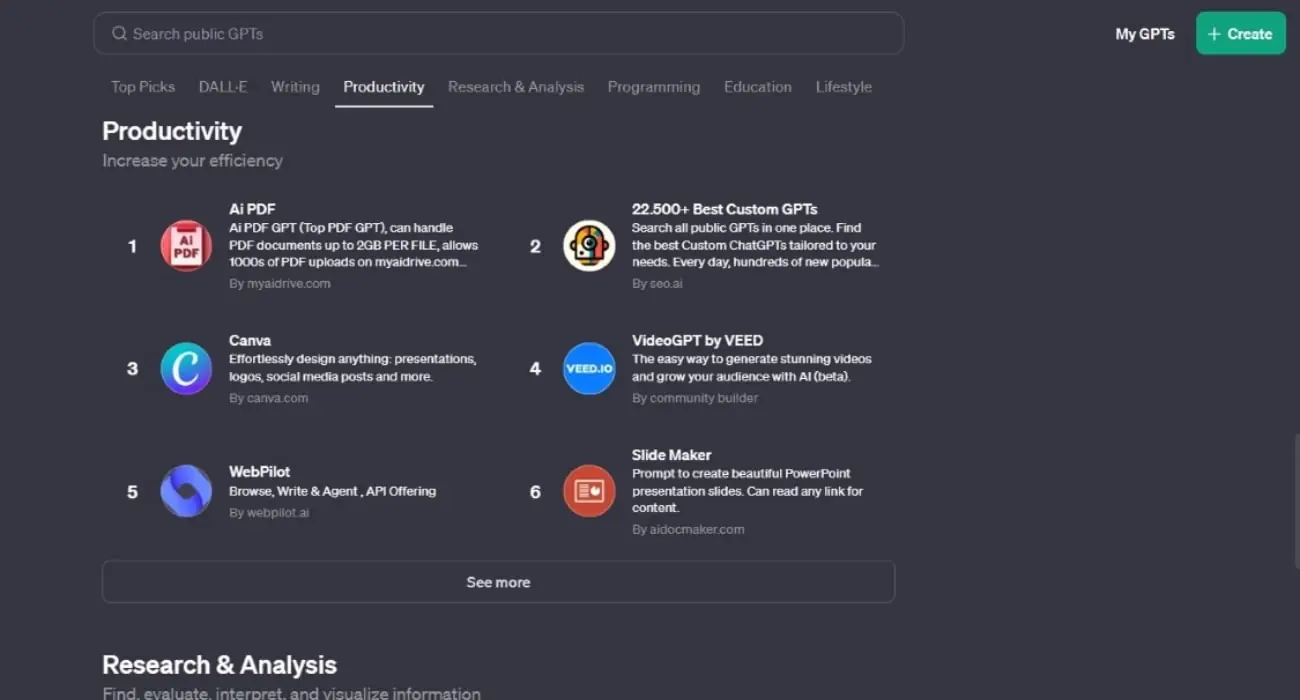Screen dimensions: 1300x700
Task: Click the Productivity section heading
Action: click(172, 131)
